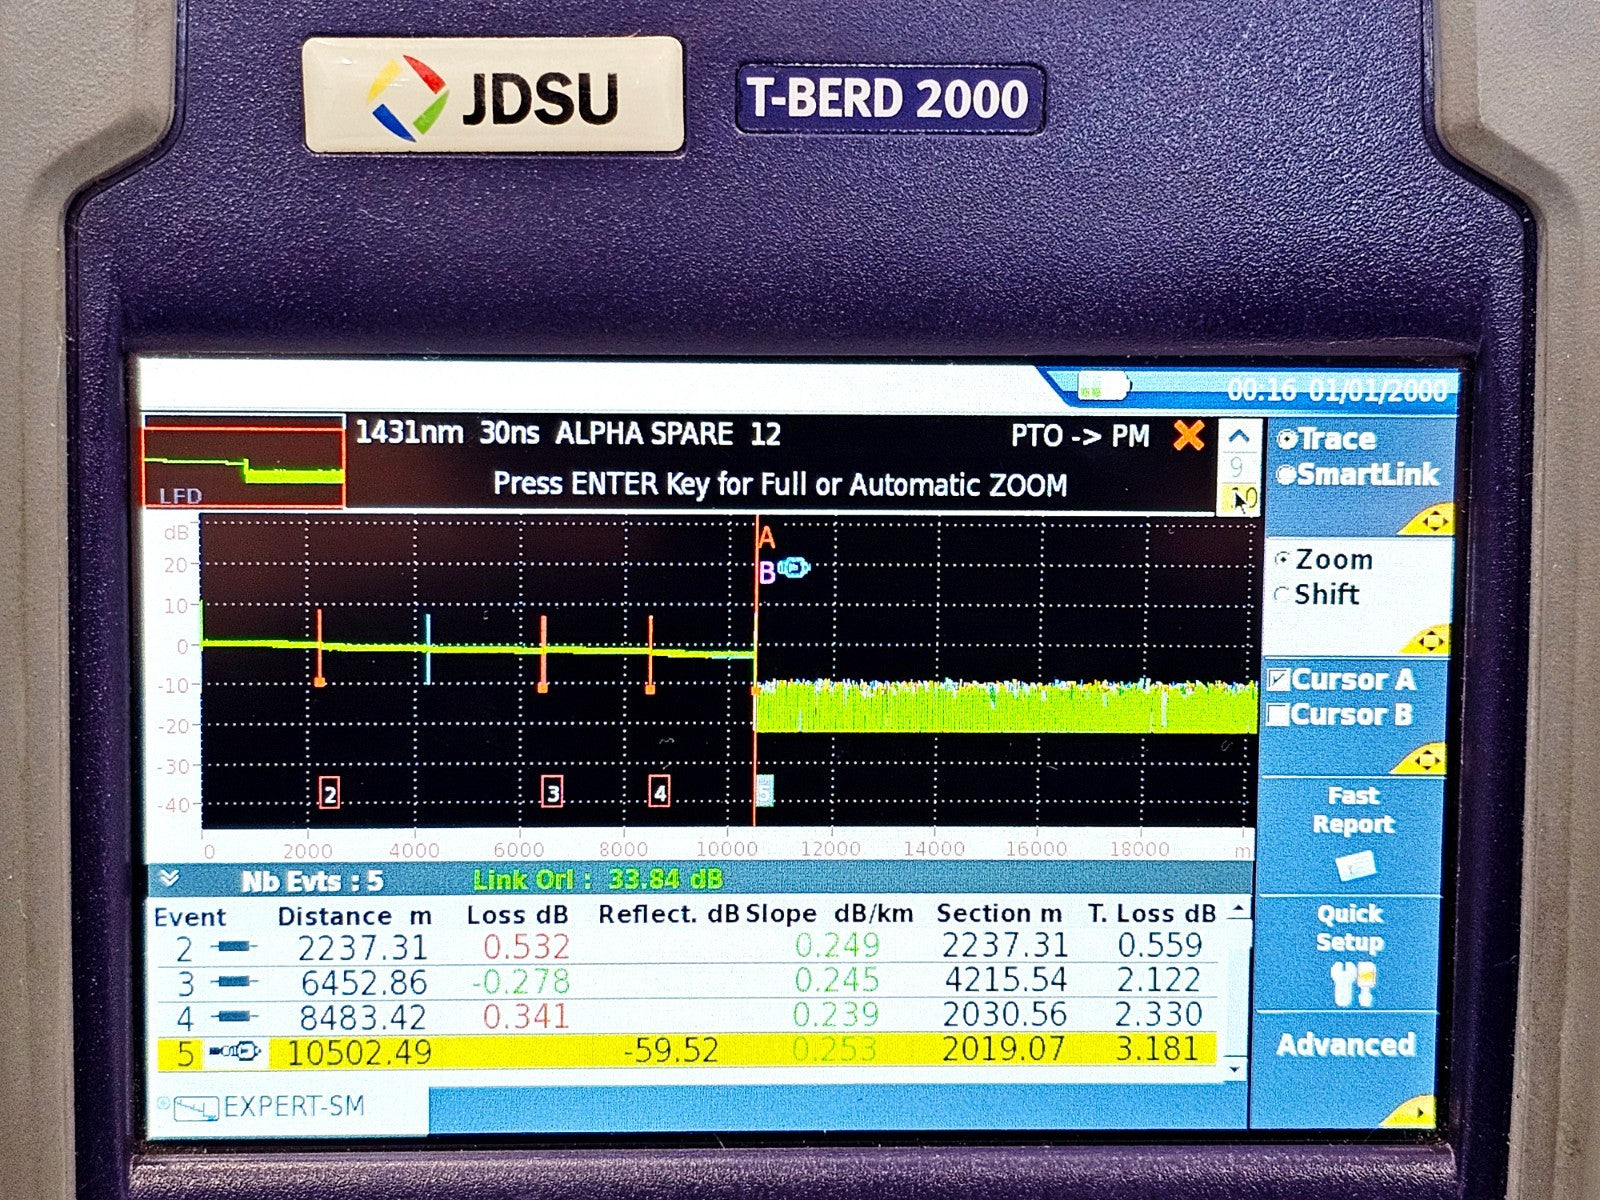Screen dimensions: 1600x1200
Task: Click the Distance m column header
Action: pyautogui.click(x=354, y=916)
